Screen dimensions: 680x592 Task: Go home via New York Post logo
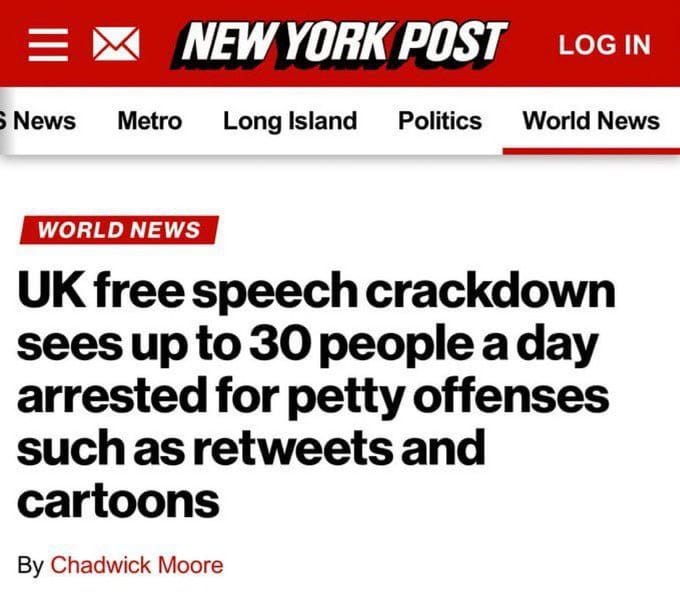click(340, 42)
